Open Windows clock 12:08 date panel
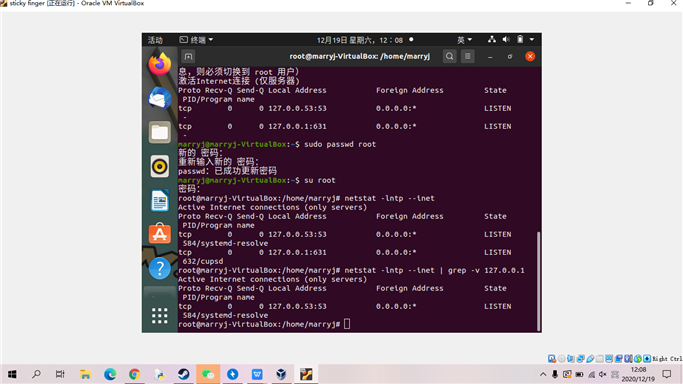The width and height of the screenshot is (683, 384). click(638, 374)
